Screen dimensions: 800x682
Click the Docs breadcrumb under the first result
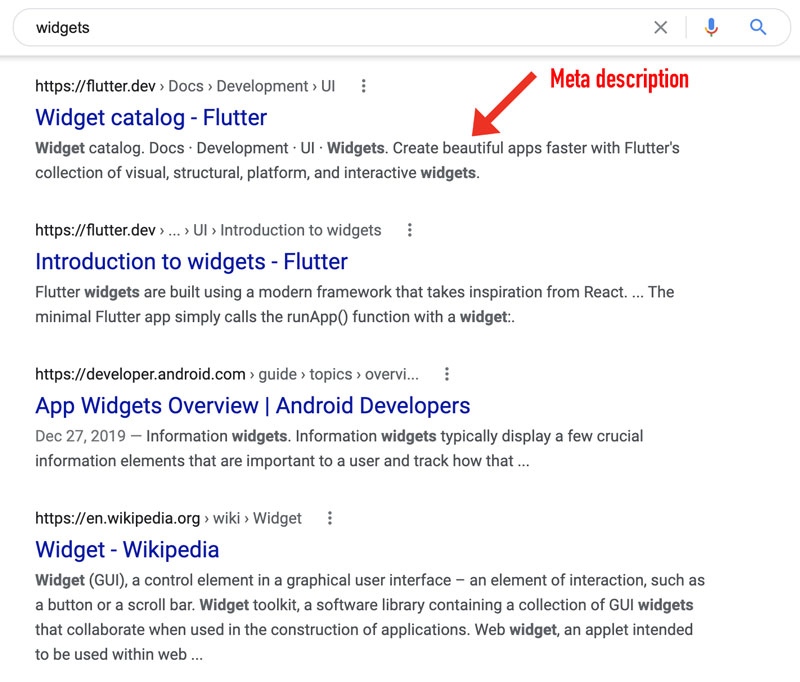pos(185,86)
